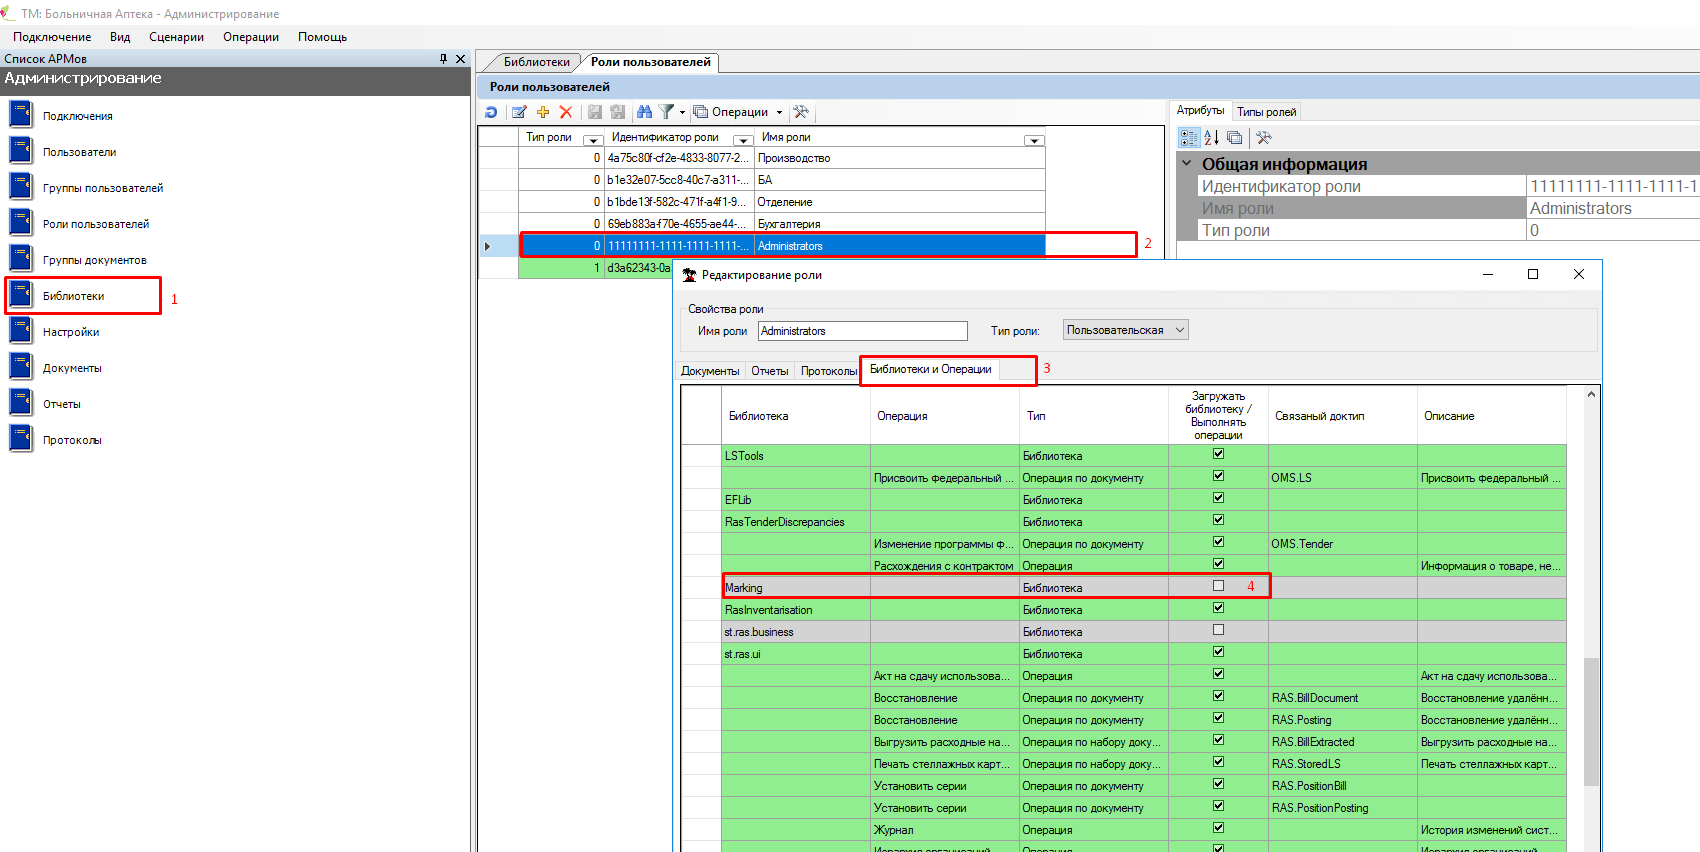Image resolution: width=1700 pixels, height=852 pixels.
Task: Click the funnel filter icon
Action: pyautogui.click(x=666, y=112)
